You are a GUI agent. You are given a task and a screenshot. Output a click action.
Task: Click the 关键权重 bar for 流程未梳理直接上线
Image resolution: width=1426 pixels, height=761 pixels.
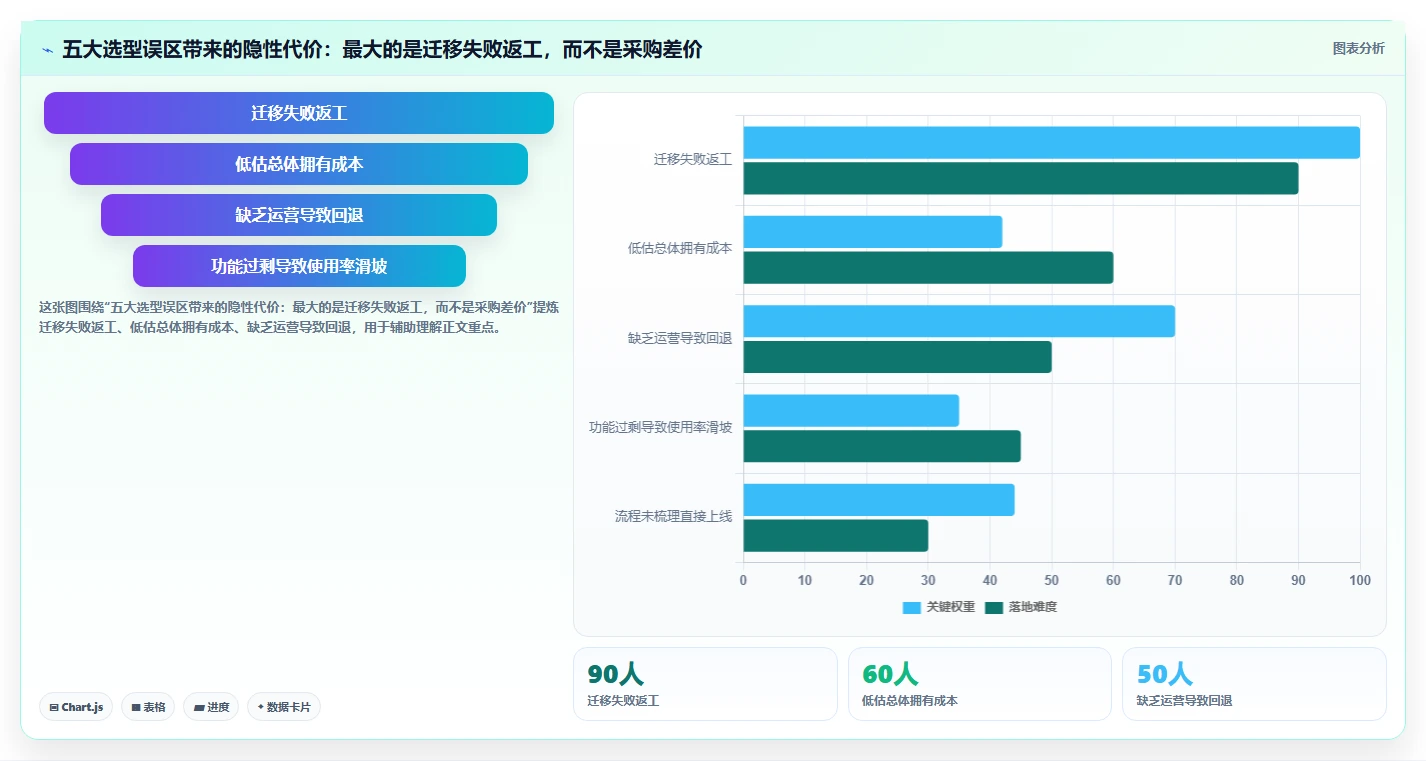tap(878, 500)
